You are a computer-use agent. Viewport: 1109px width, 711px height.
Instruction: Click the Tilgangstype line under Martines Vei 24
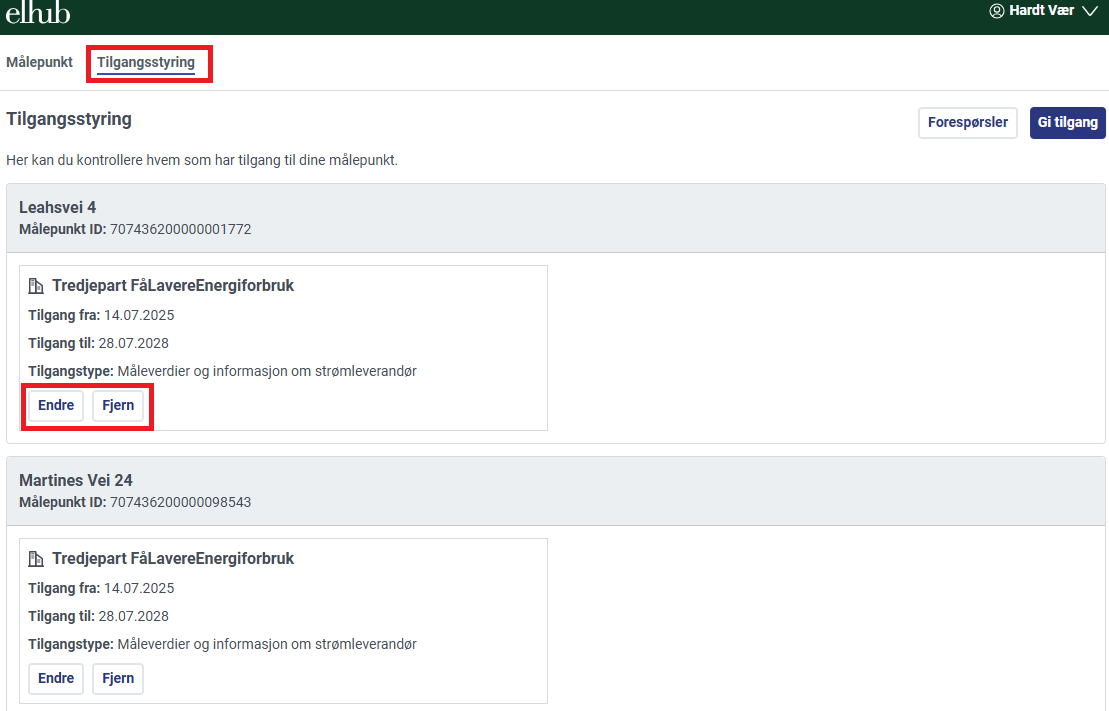[x=222, y=644]
